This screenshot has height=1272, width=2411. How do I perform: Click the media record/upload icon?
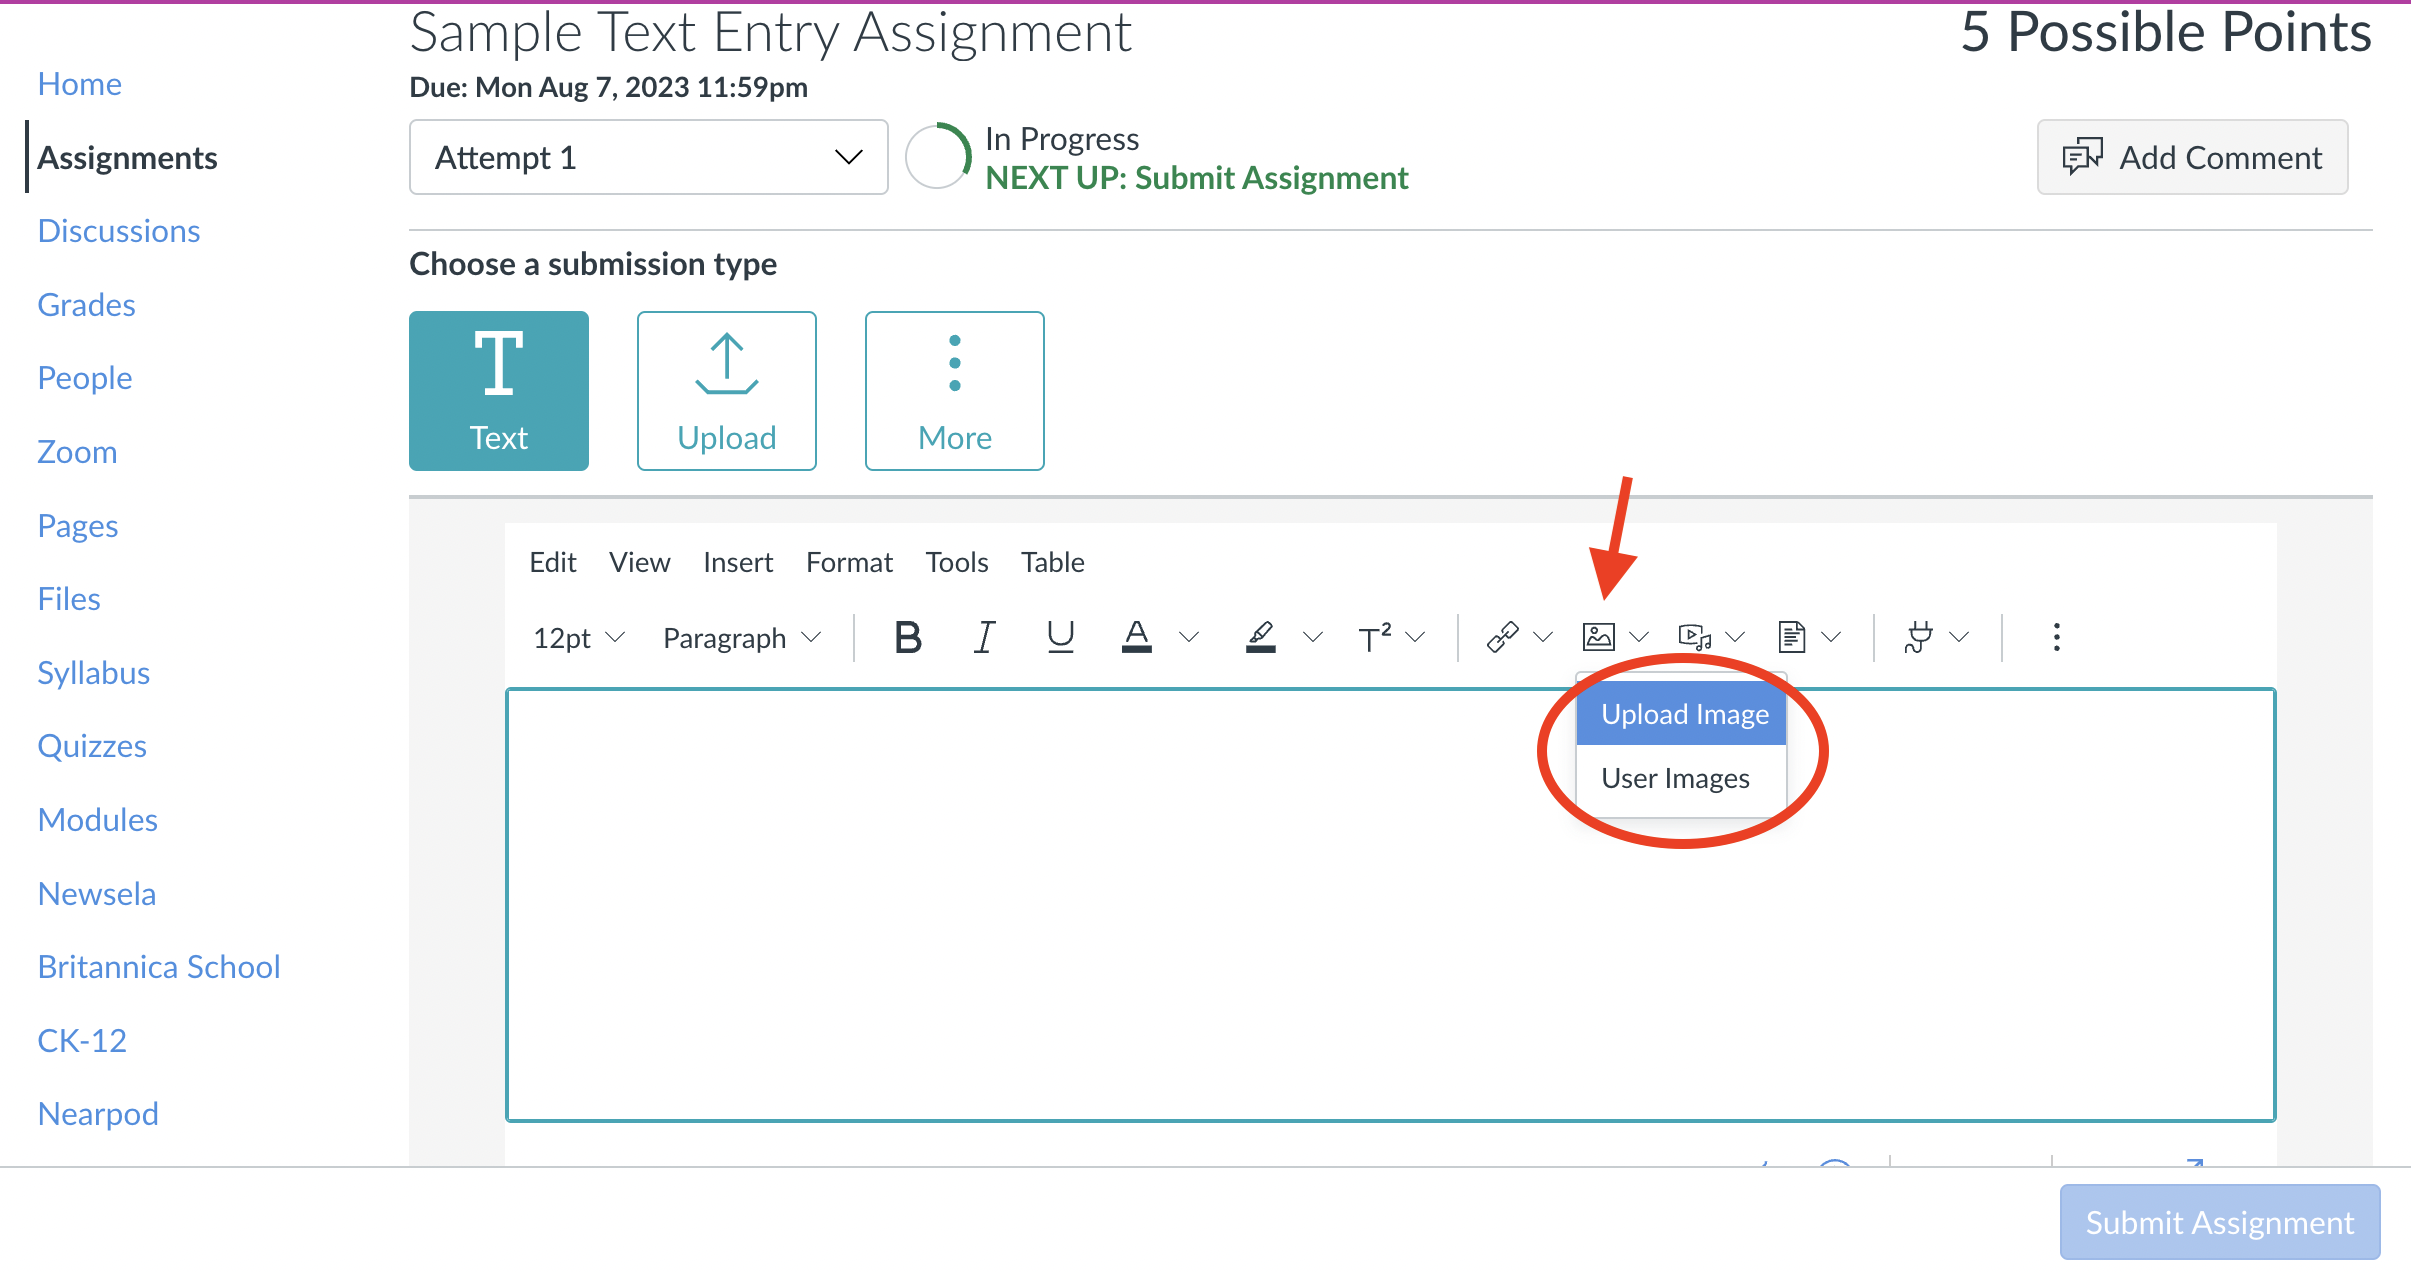[1694, 637]
